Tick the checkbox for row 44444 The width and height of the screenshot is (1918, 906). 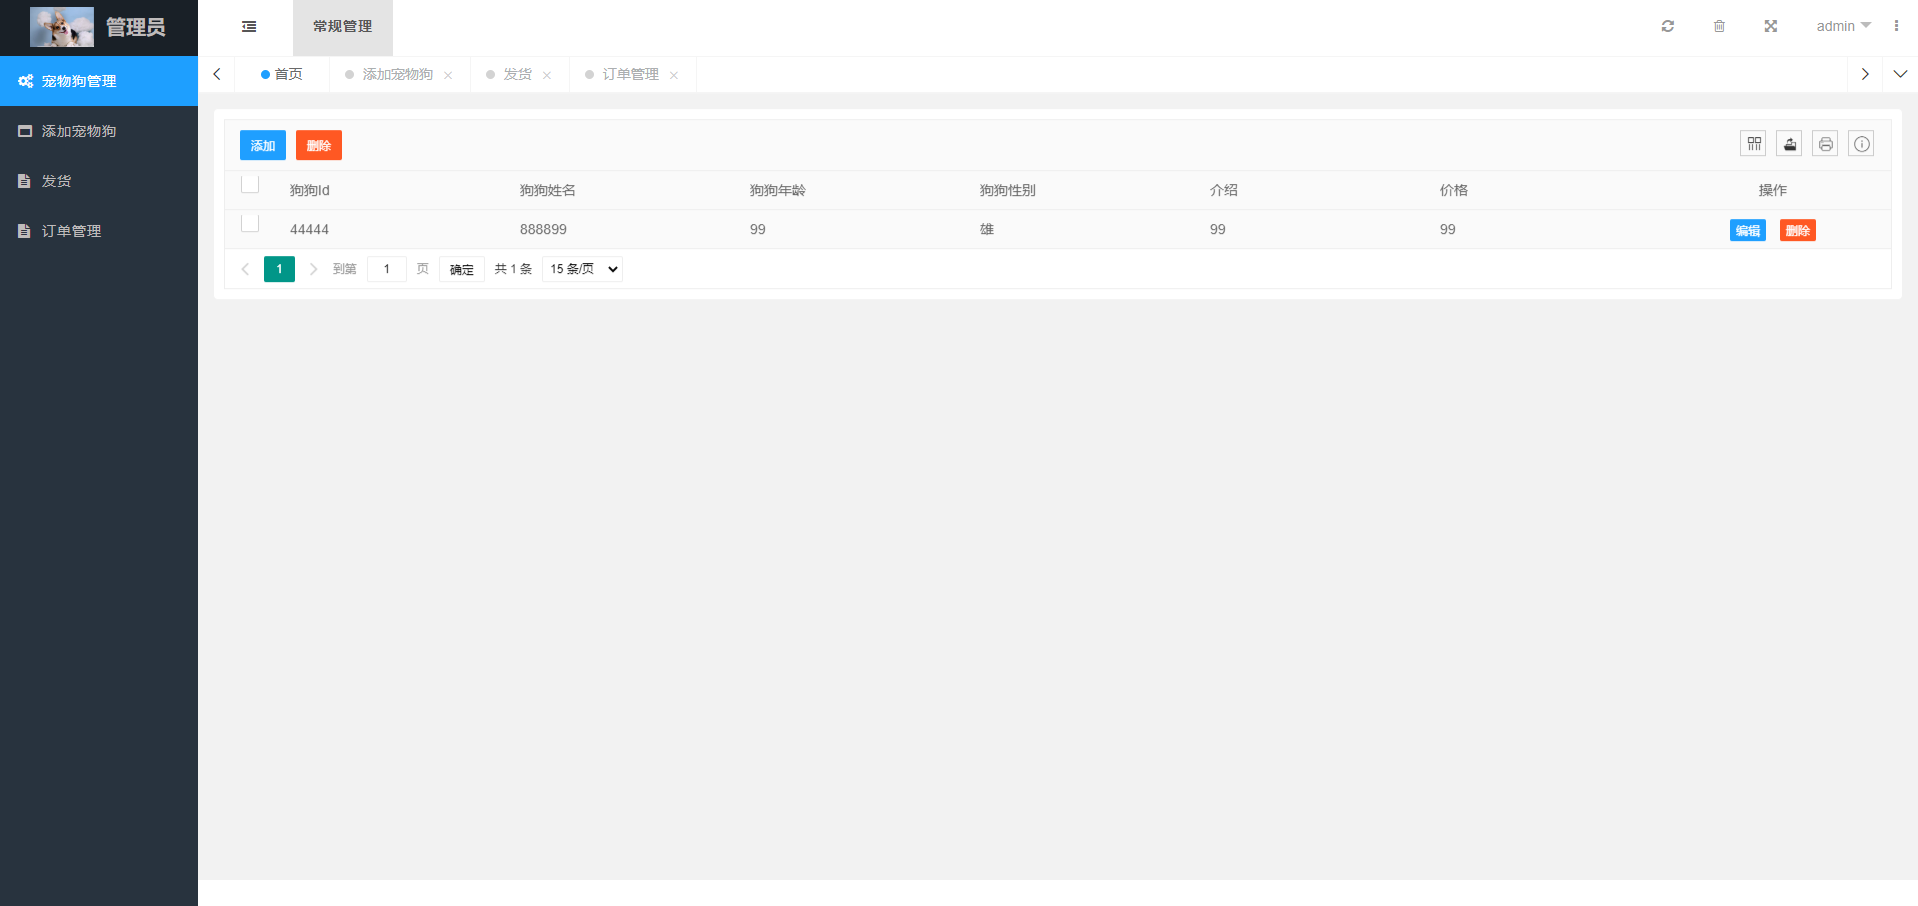pyautogui.click(x=250, y=223)
